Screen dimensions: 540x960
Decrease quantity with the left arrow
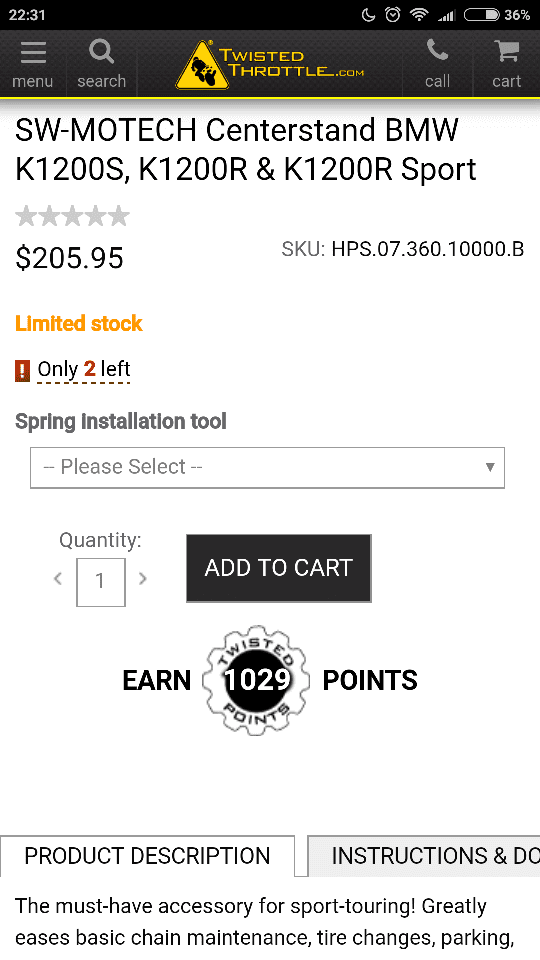(58, 578)
